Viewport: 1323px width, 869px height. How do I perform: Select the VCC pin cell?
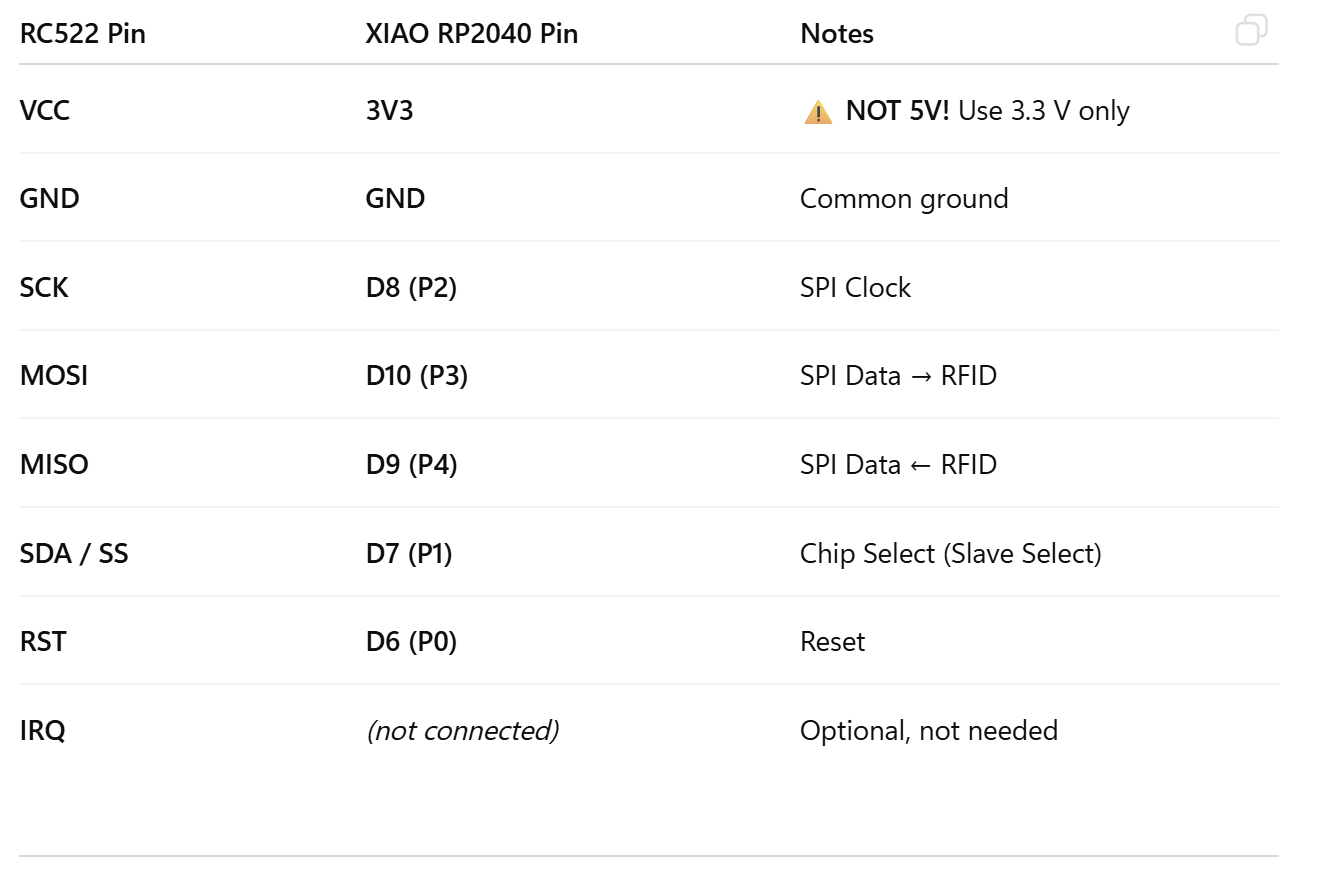(x=45, y=110)
